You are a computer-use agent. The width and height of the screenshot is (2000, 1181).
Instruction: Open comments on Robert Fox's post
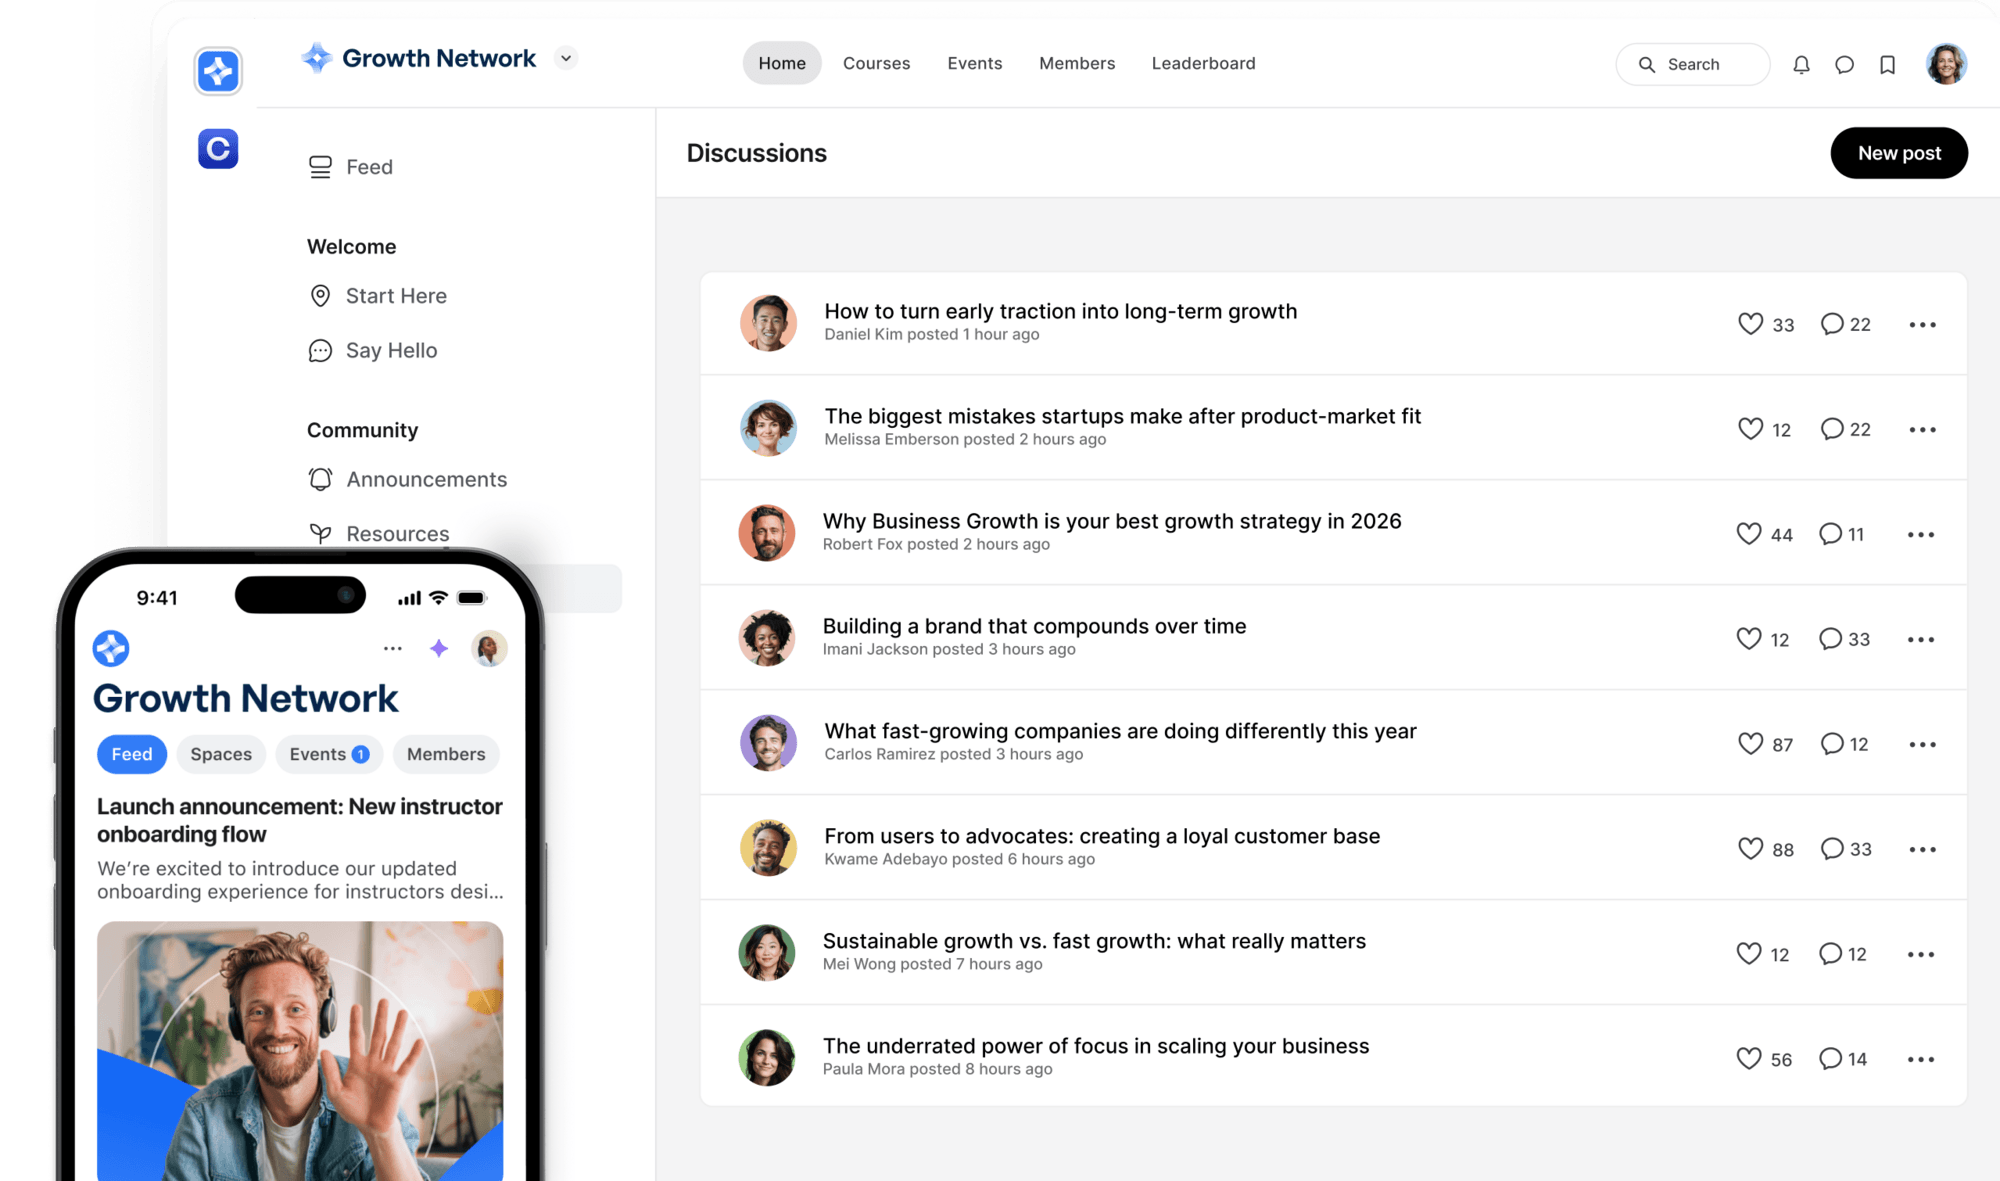(1830, 534)
